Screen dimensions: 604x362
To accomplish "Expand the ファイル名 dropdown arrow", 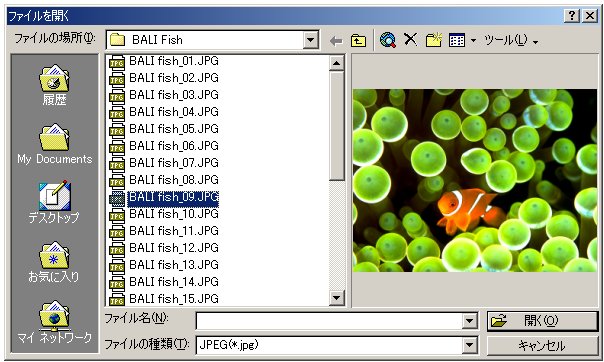I will coord(470,321).
